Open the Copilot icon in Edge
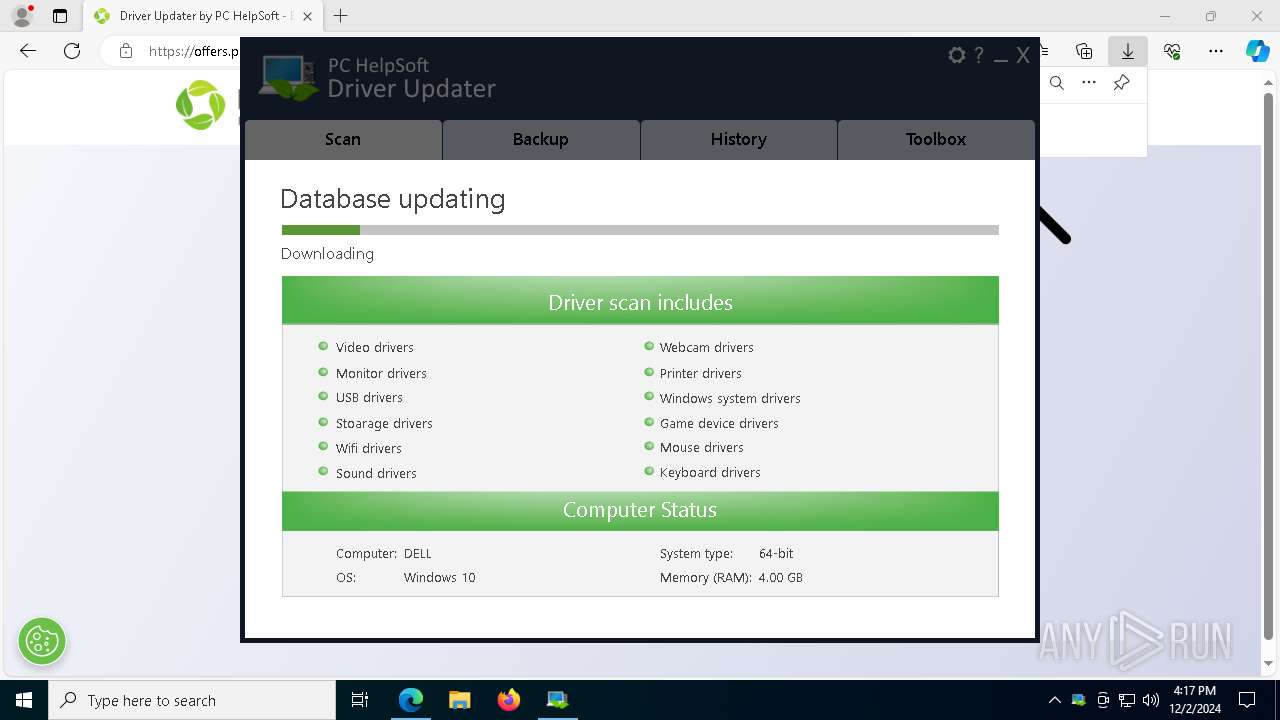The width and height of the screenshot is (1280, 720). [x=1257, y=51]
